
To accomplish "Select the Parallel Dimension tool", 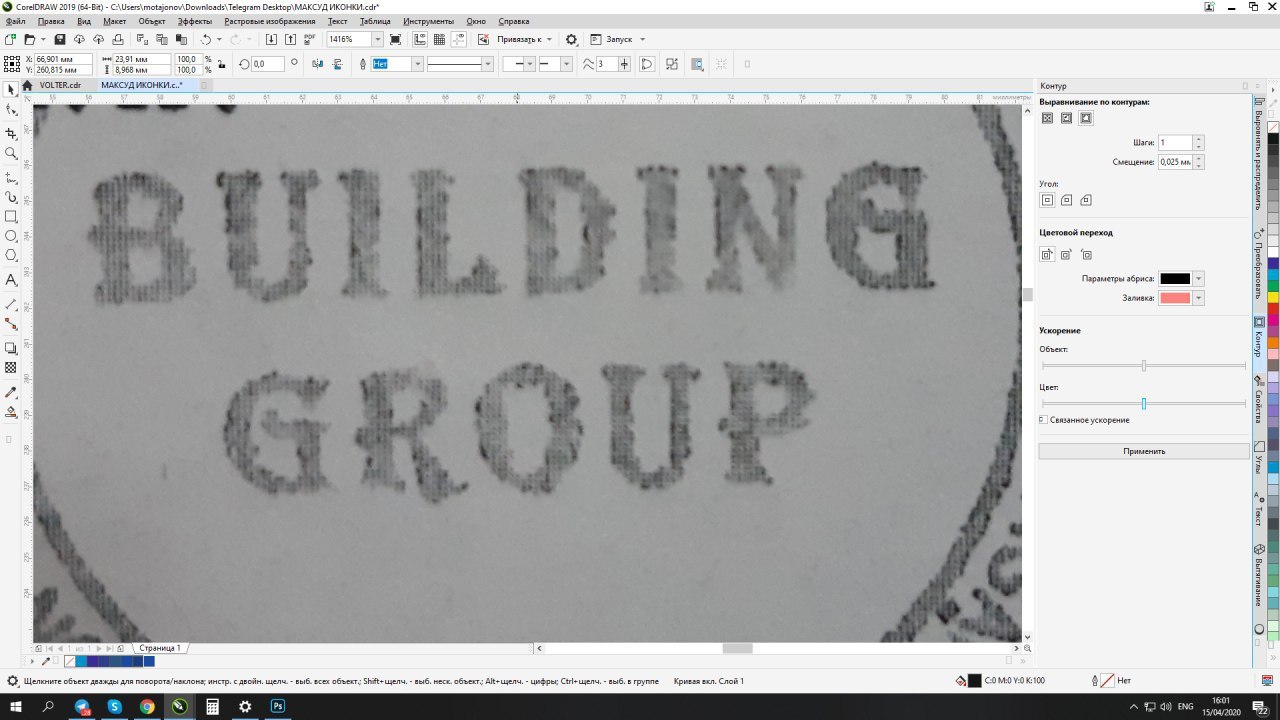I will 11,303.
